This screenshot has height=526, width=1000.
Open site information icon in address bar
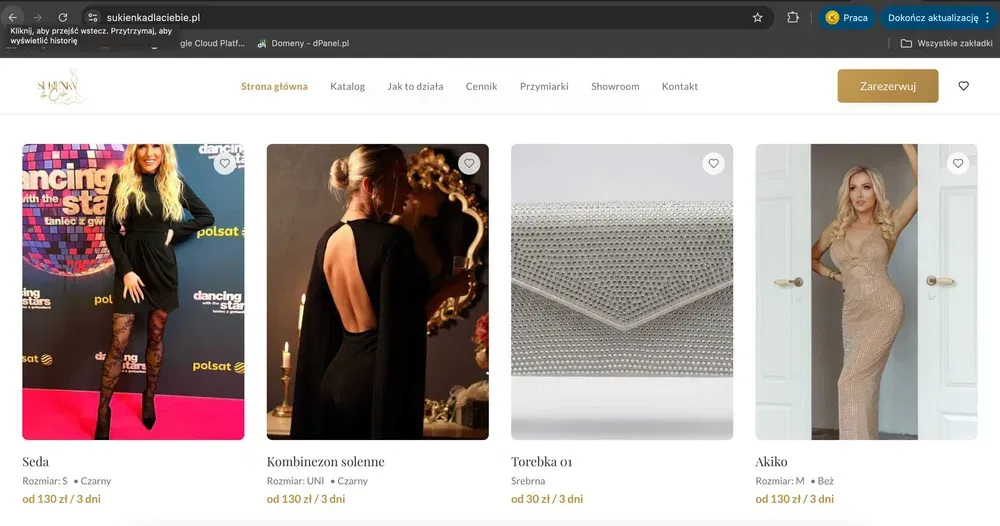pos(92,17)
